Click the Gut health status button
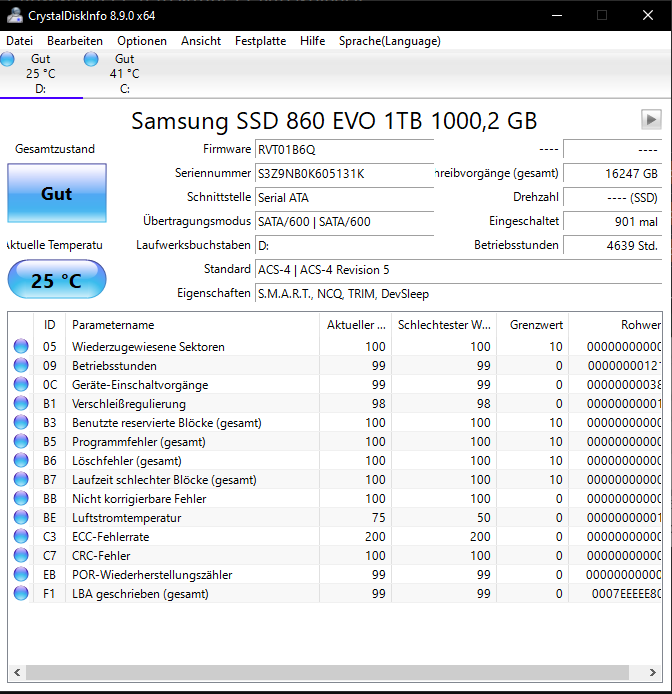Viewport: 672px width, 694px height. 57,193
